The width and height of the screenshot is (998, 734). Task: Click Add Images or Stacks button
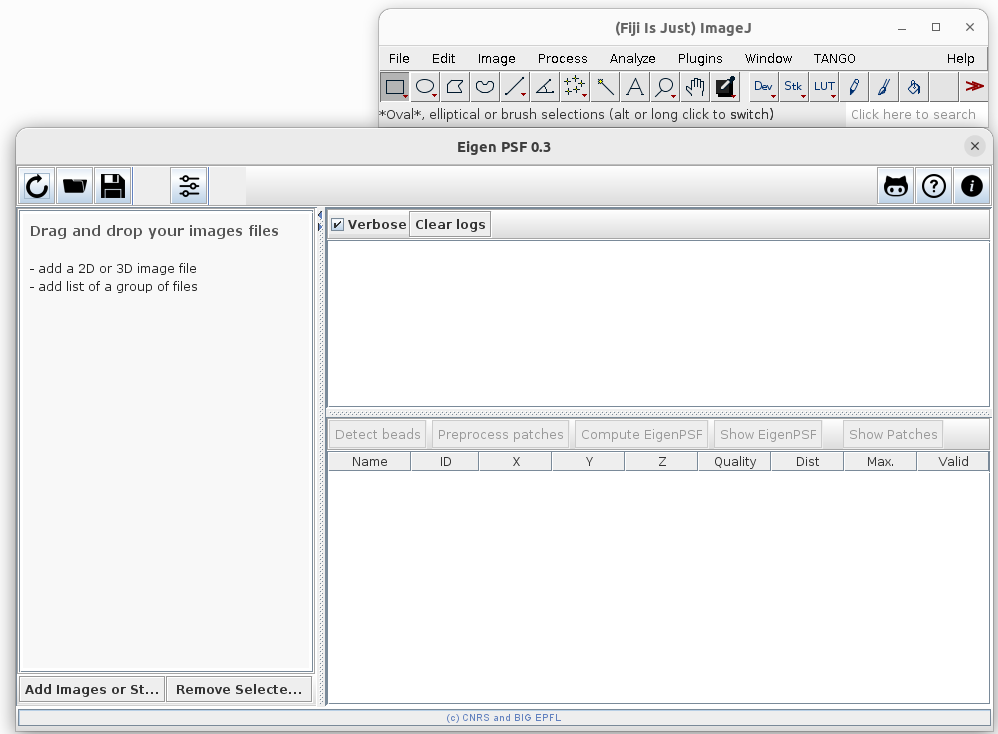click(92, 689)
